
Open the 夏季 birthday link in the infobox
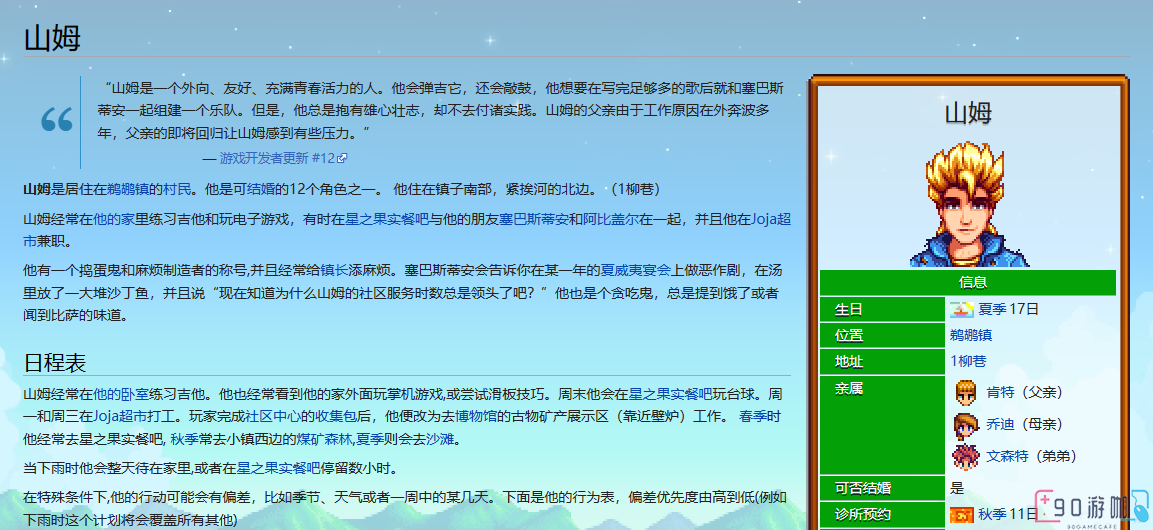point(992,309)
